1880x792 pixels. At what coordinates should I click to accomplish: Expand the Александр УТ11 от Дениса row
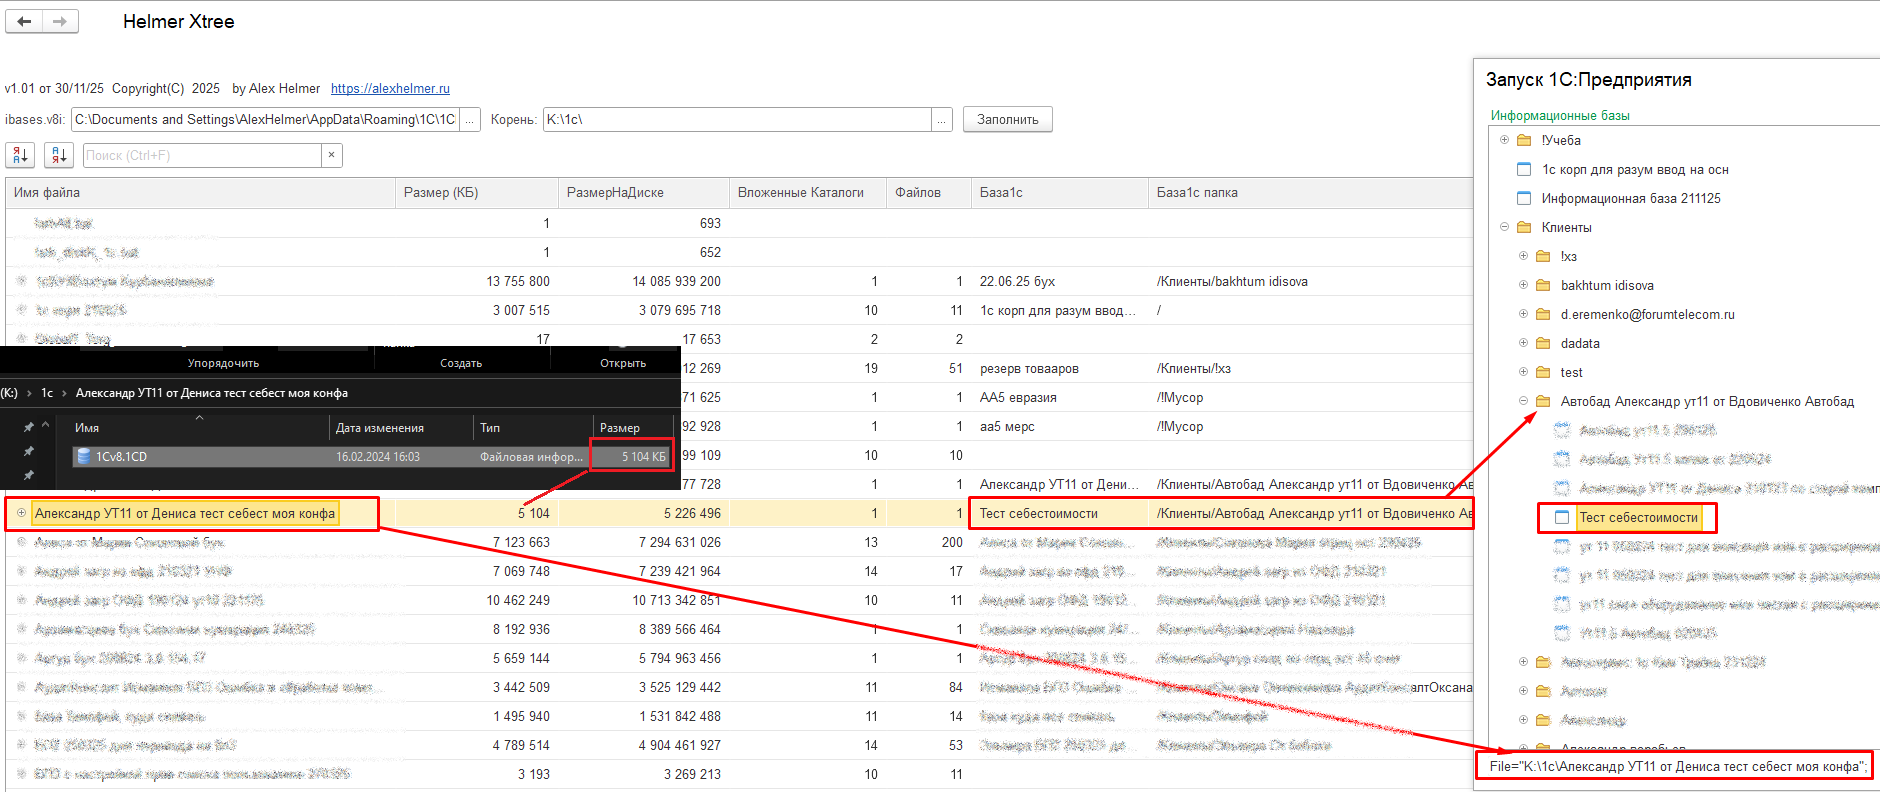(x=21, y=513)
